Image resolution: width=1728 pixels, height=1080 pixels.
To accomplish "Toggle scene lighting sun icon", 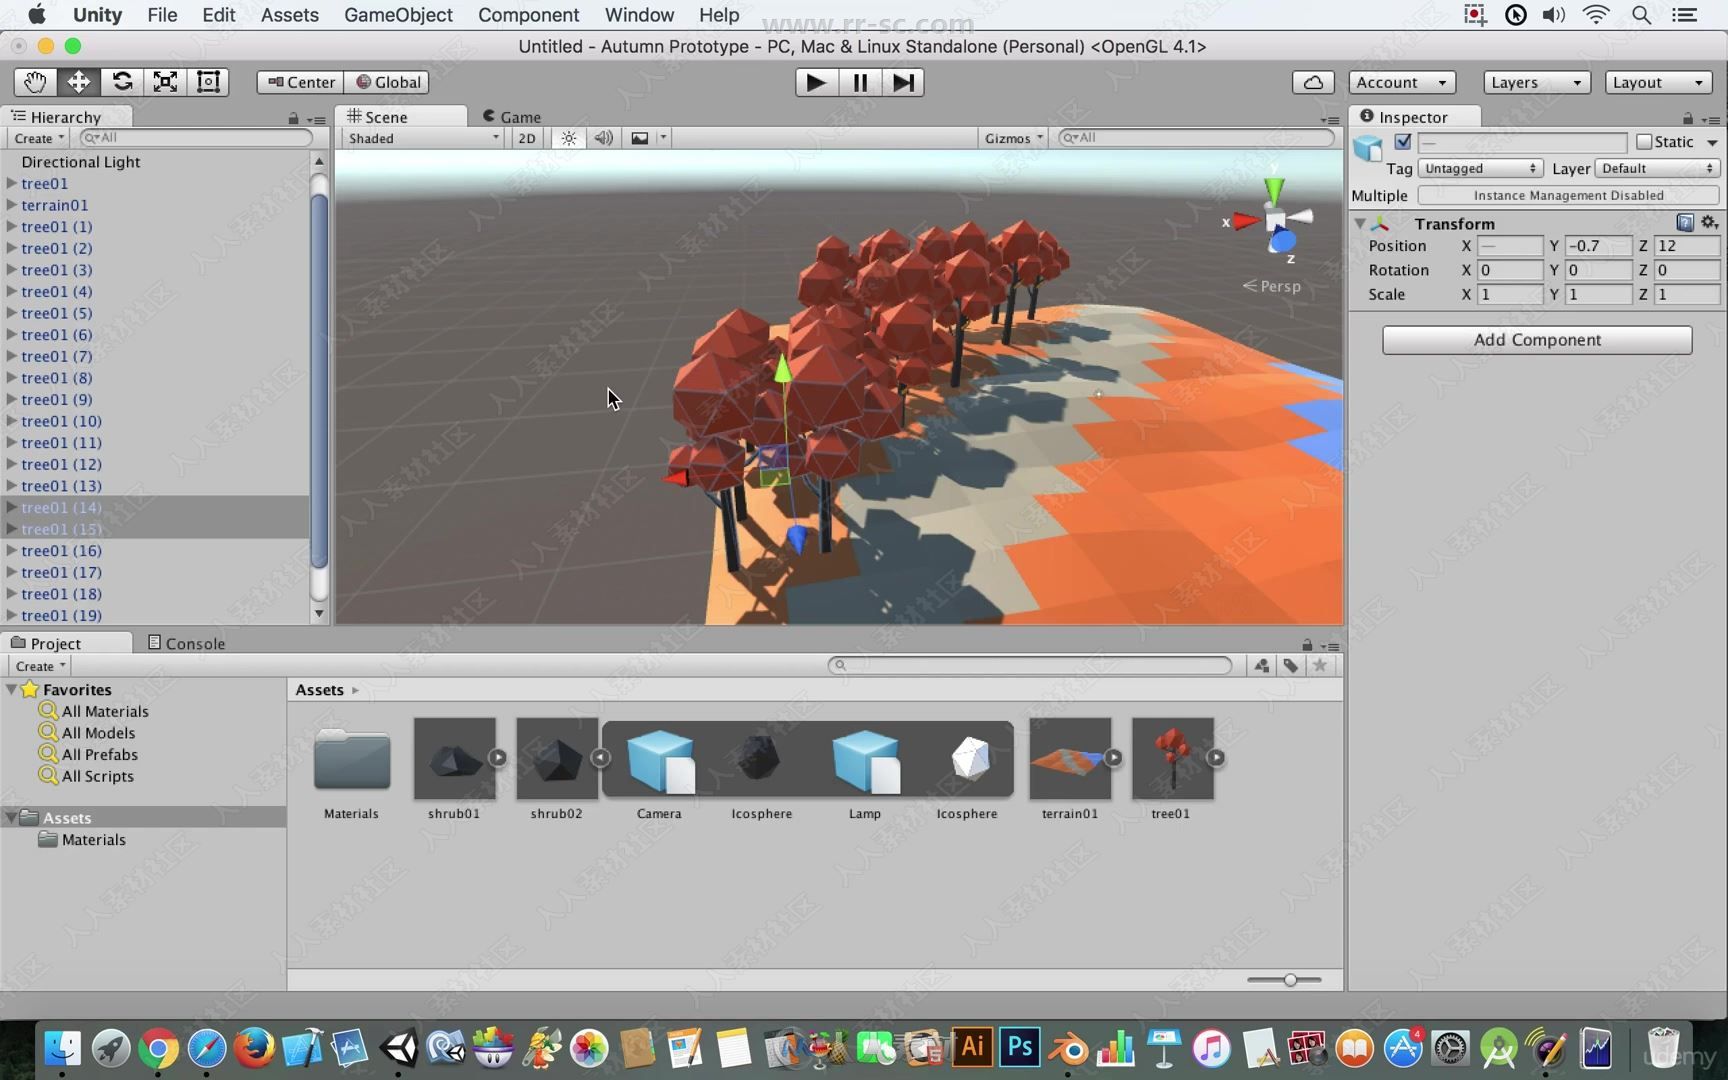I will tap(569, 138).
